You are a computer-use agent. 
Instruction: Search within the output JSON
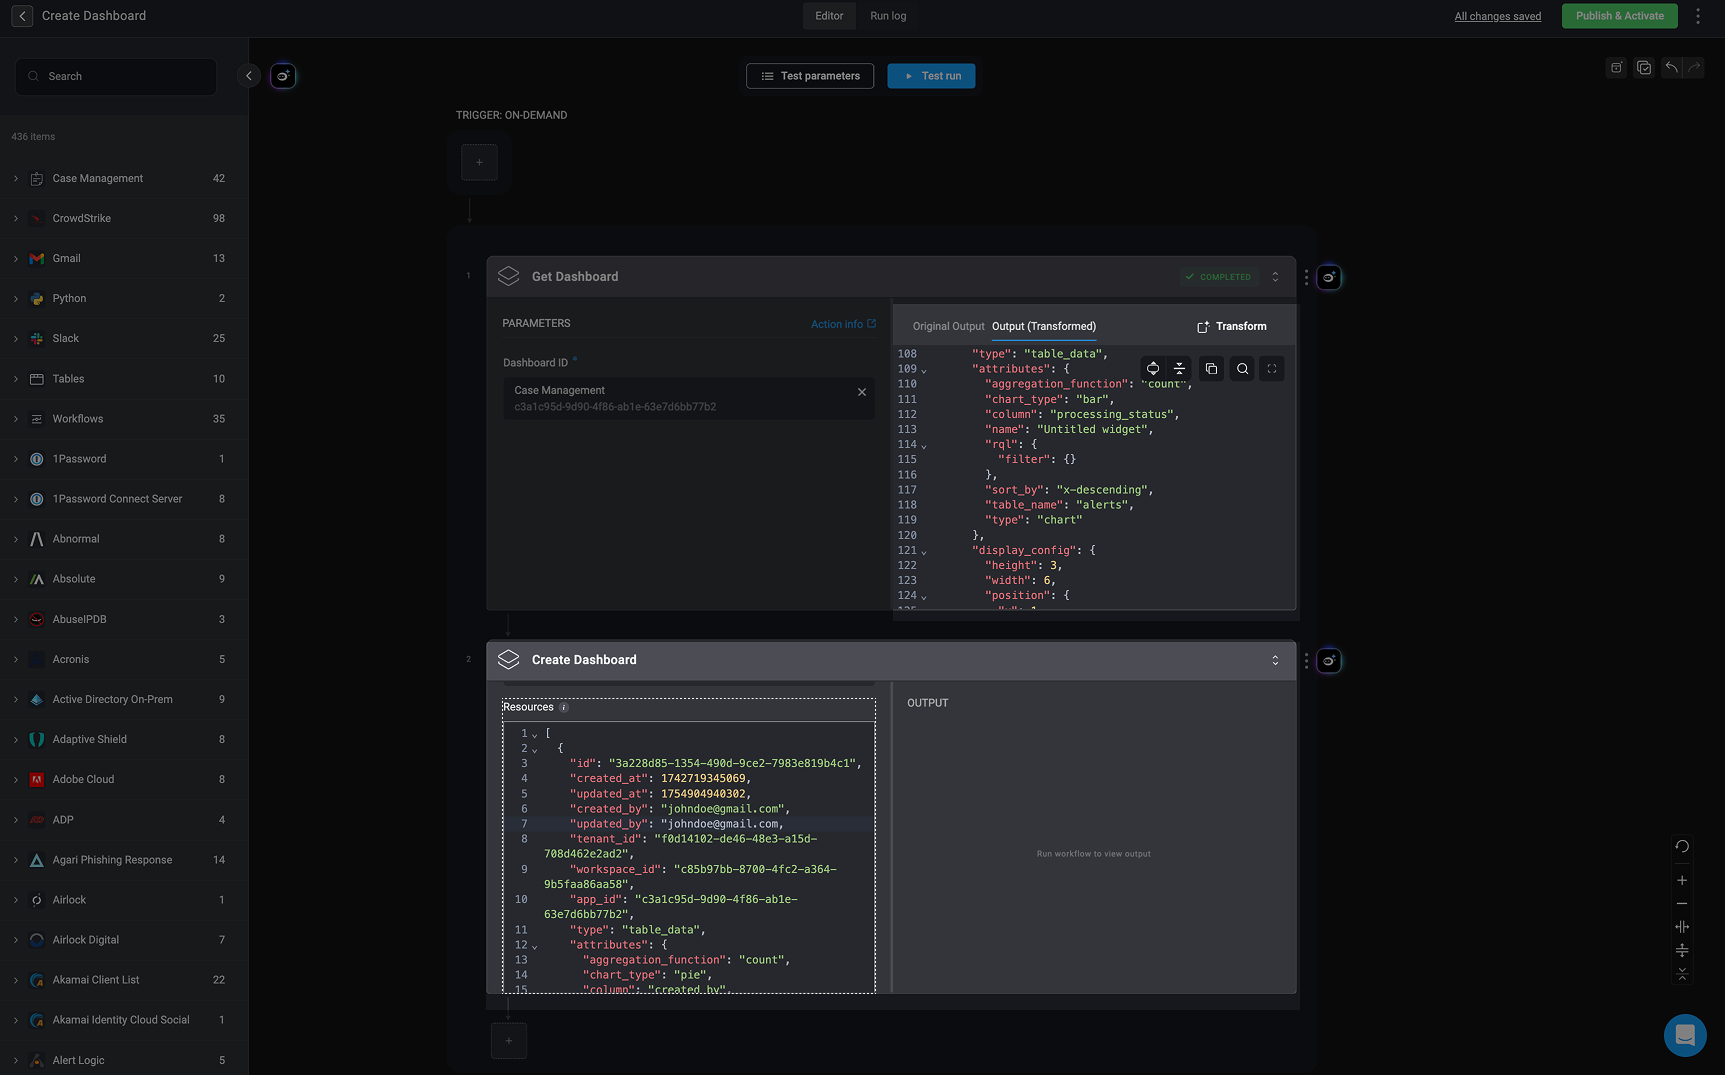(1242, 369)
